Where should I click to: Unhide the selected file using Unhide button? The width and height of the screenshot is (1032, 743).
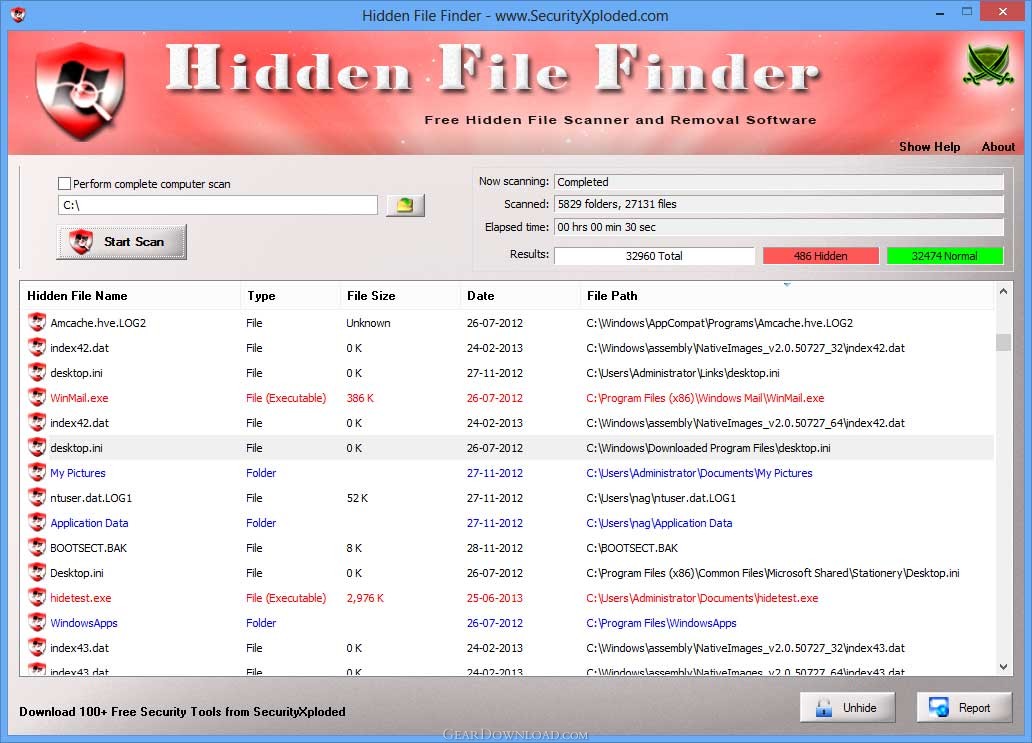pyautogui.click(x=848, y=708)
